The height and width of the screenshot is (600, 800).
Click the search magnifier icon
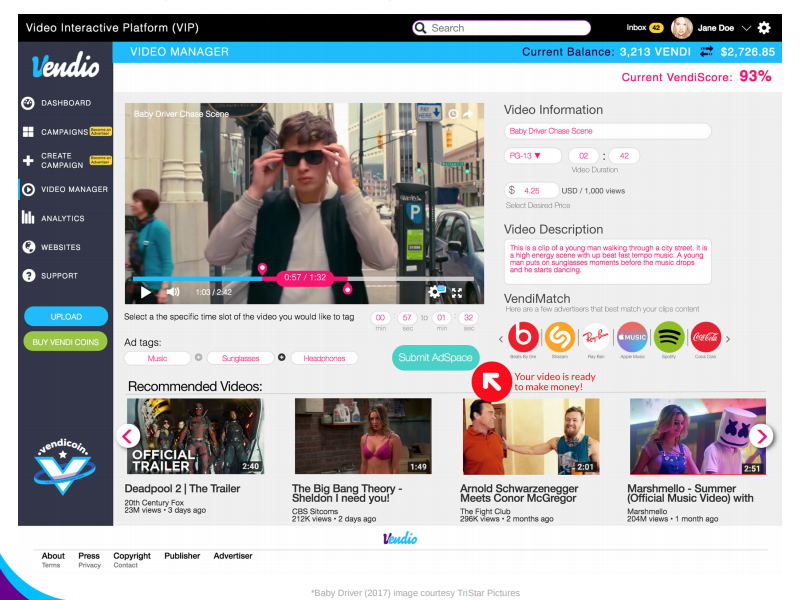[x=420, y=28]
